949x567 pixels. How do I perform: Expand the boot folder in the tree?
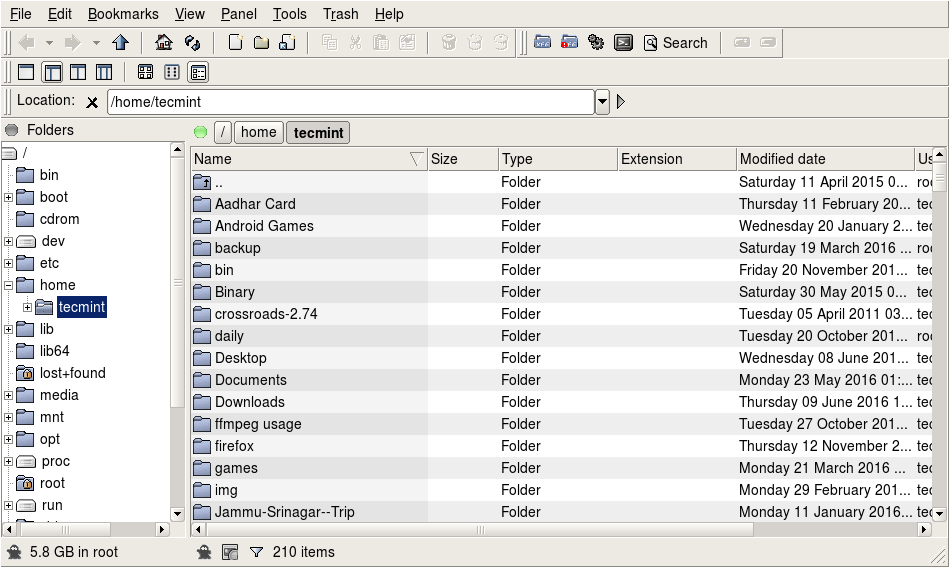pyautogui.click(x=9, y=197)
